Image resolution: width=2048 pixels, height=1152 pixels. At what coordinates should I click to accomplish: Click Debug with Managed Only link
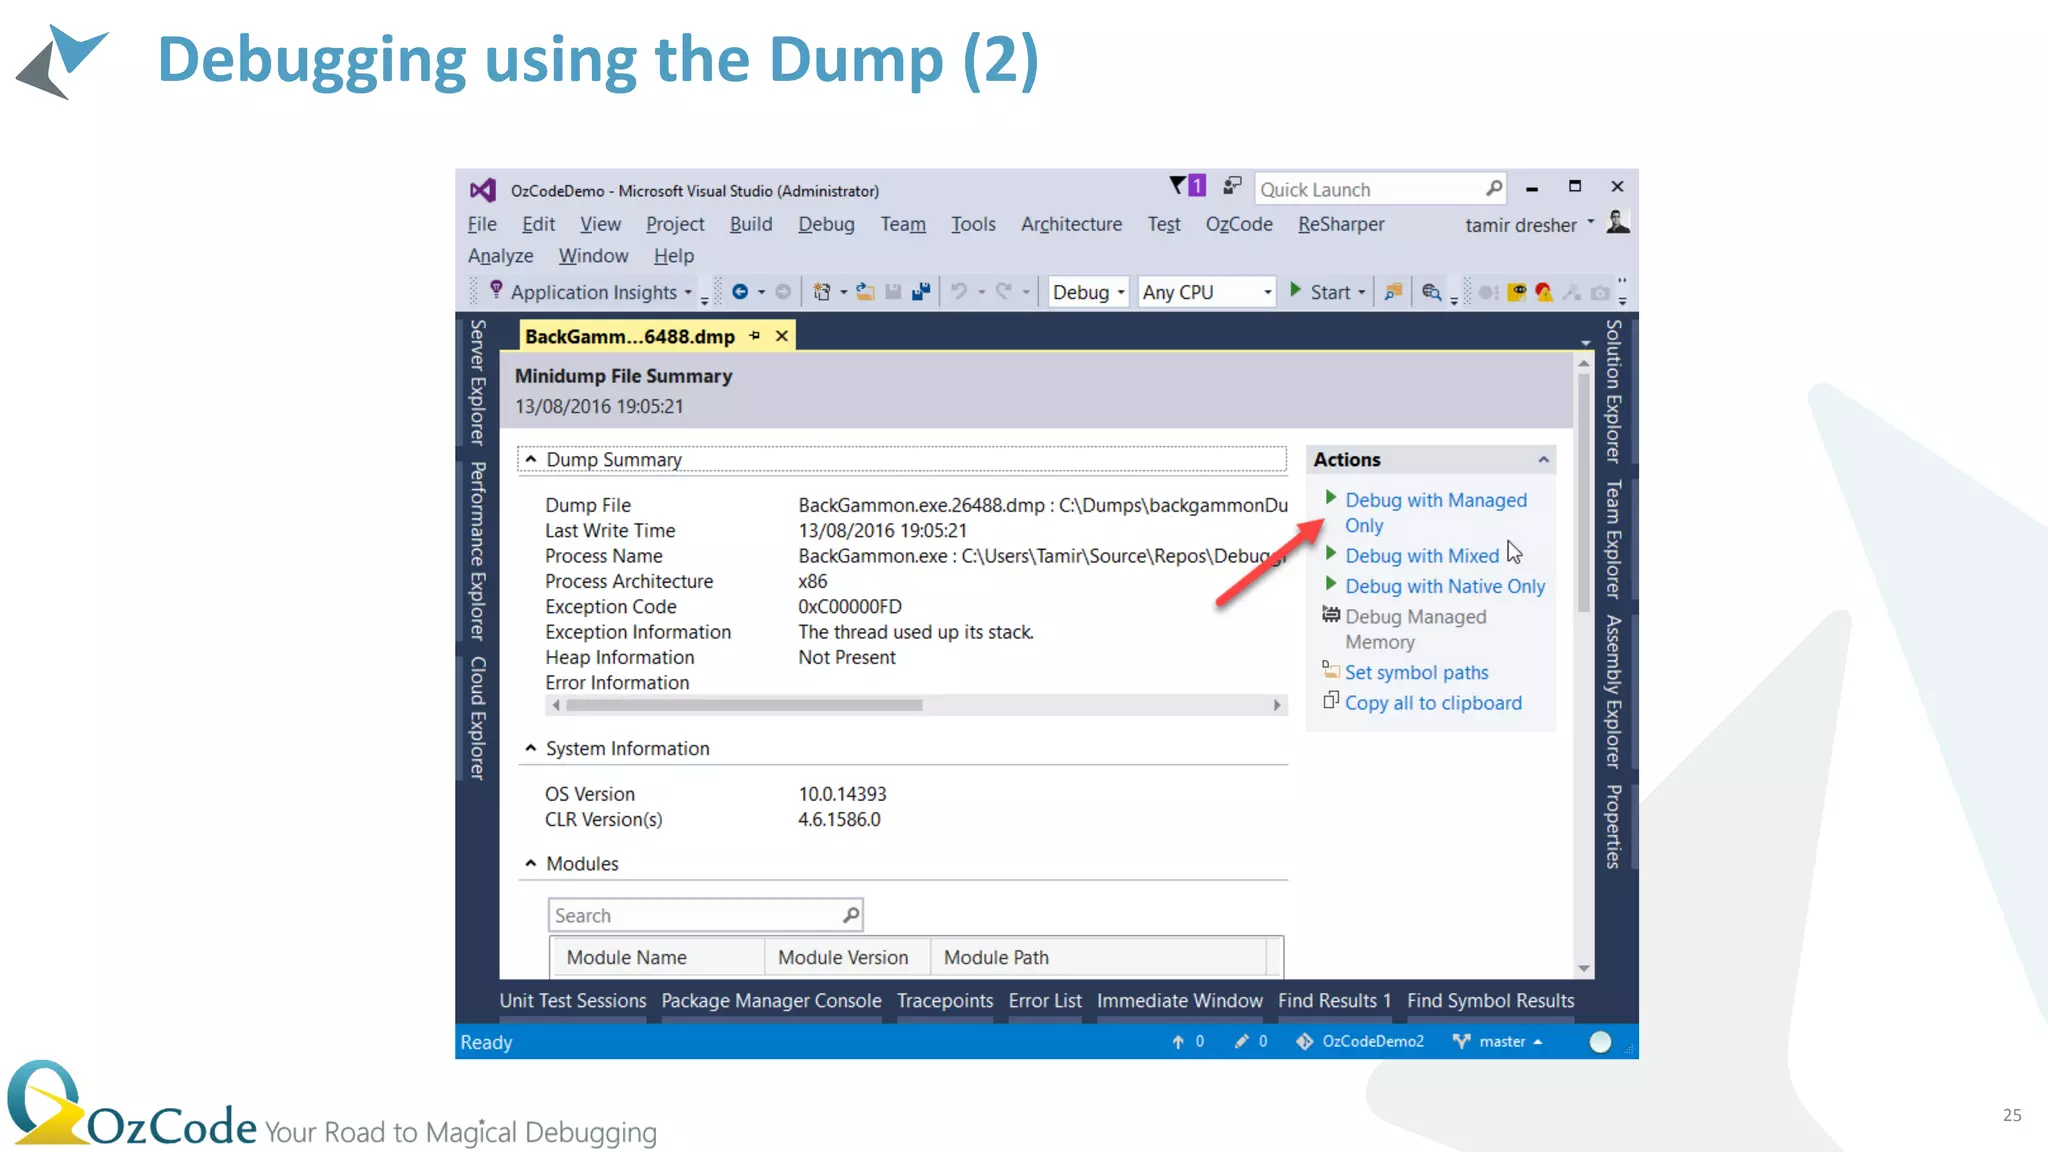tap(1435, 512)
